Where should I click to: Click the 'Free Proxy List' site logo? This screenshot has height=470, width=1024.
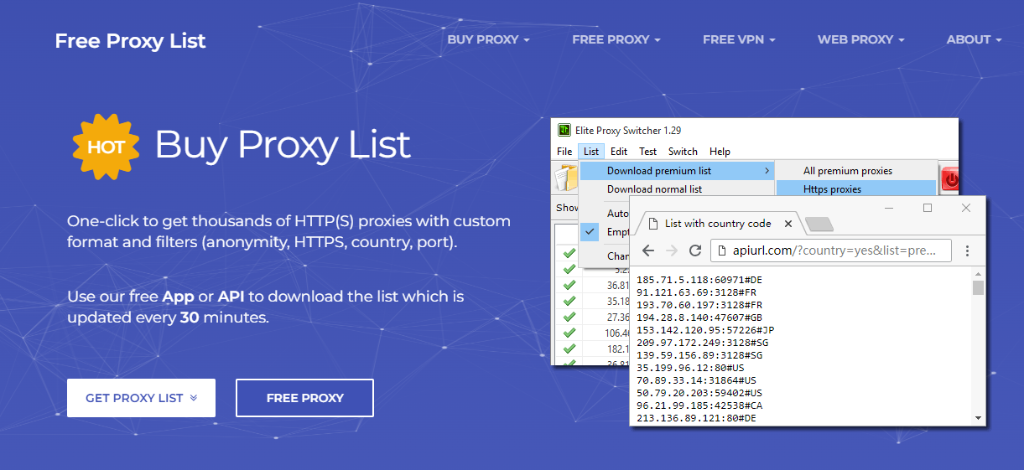(x=130, y=40)
